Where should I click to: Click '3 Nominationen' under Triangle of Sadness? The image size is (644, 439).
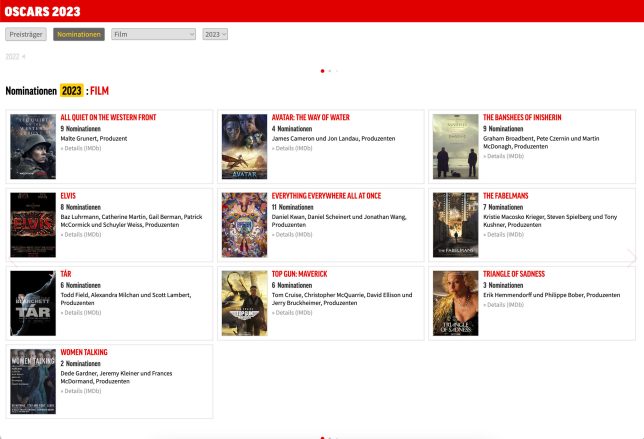[503, 285]
